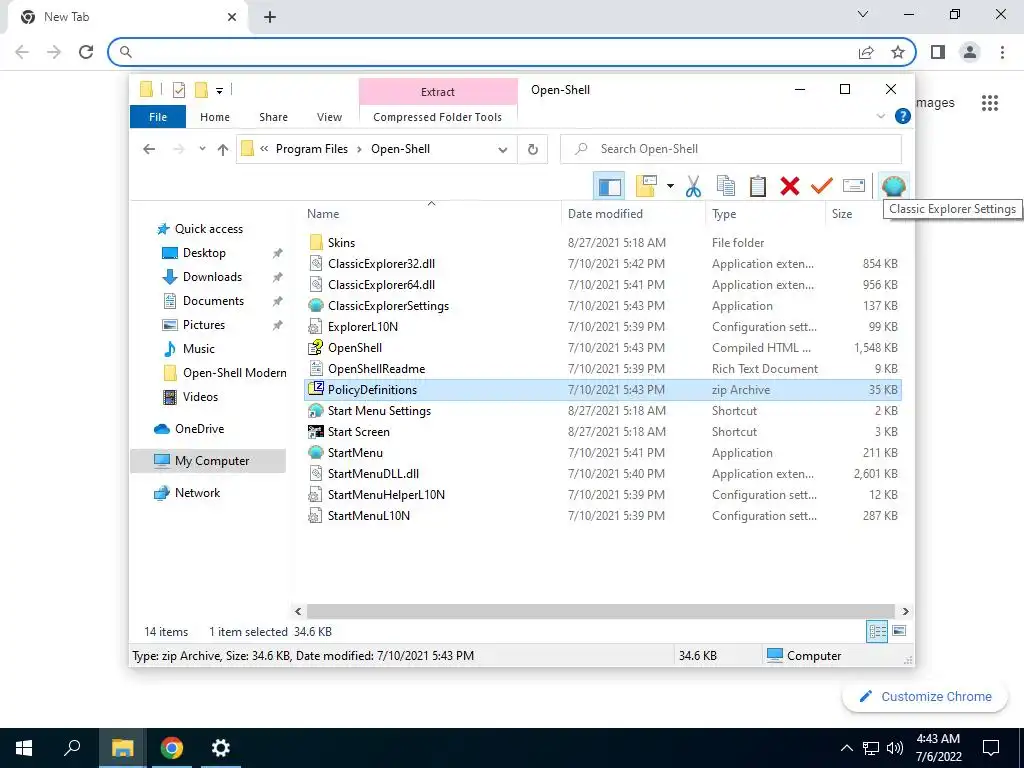The height and width of the screenshot is (768, 1024).
Task: Open Music in navigation pane
Action: pos(199,349)
